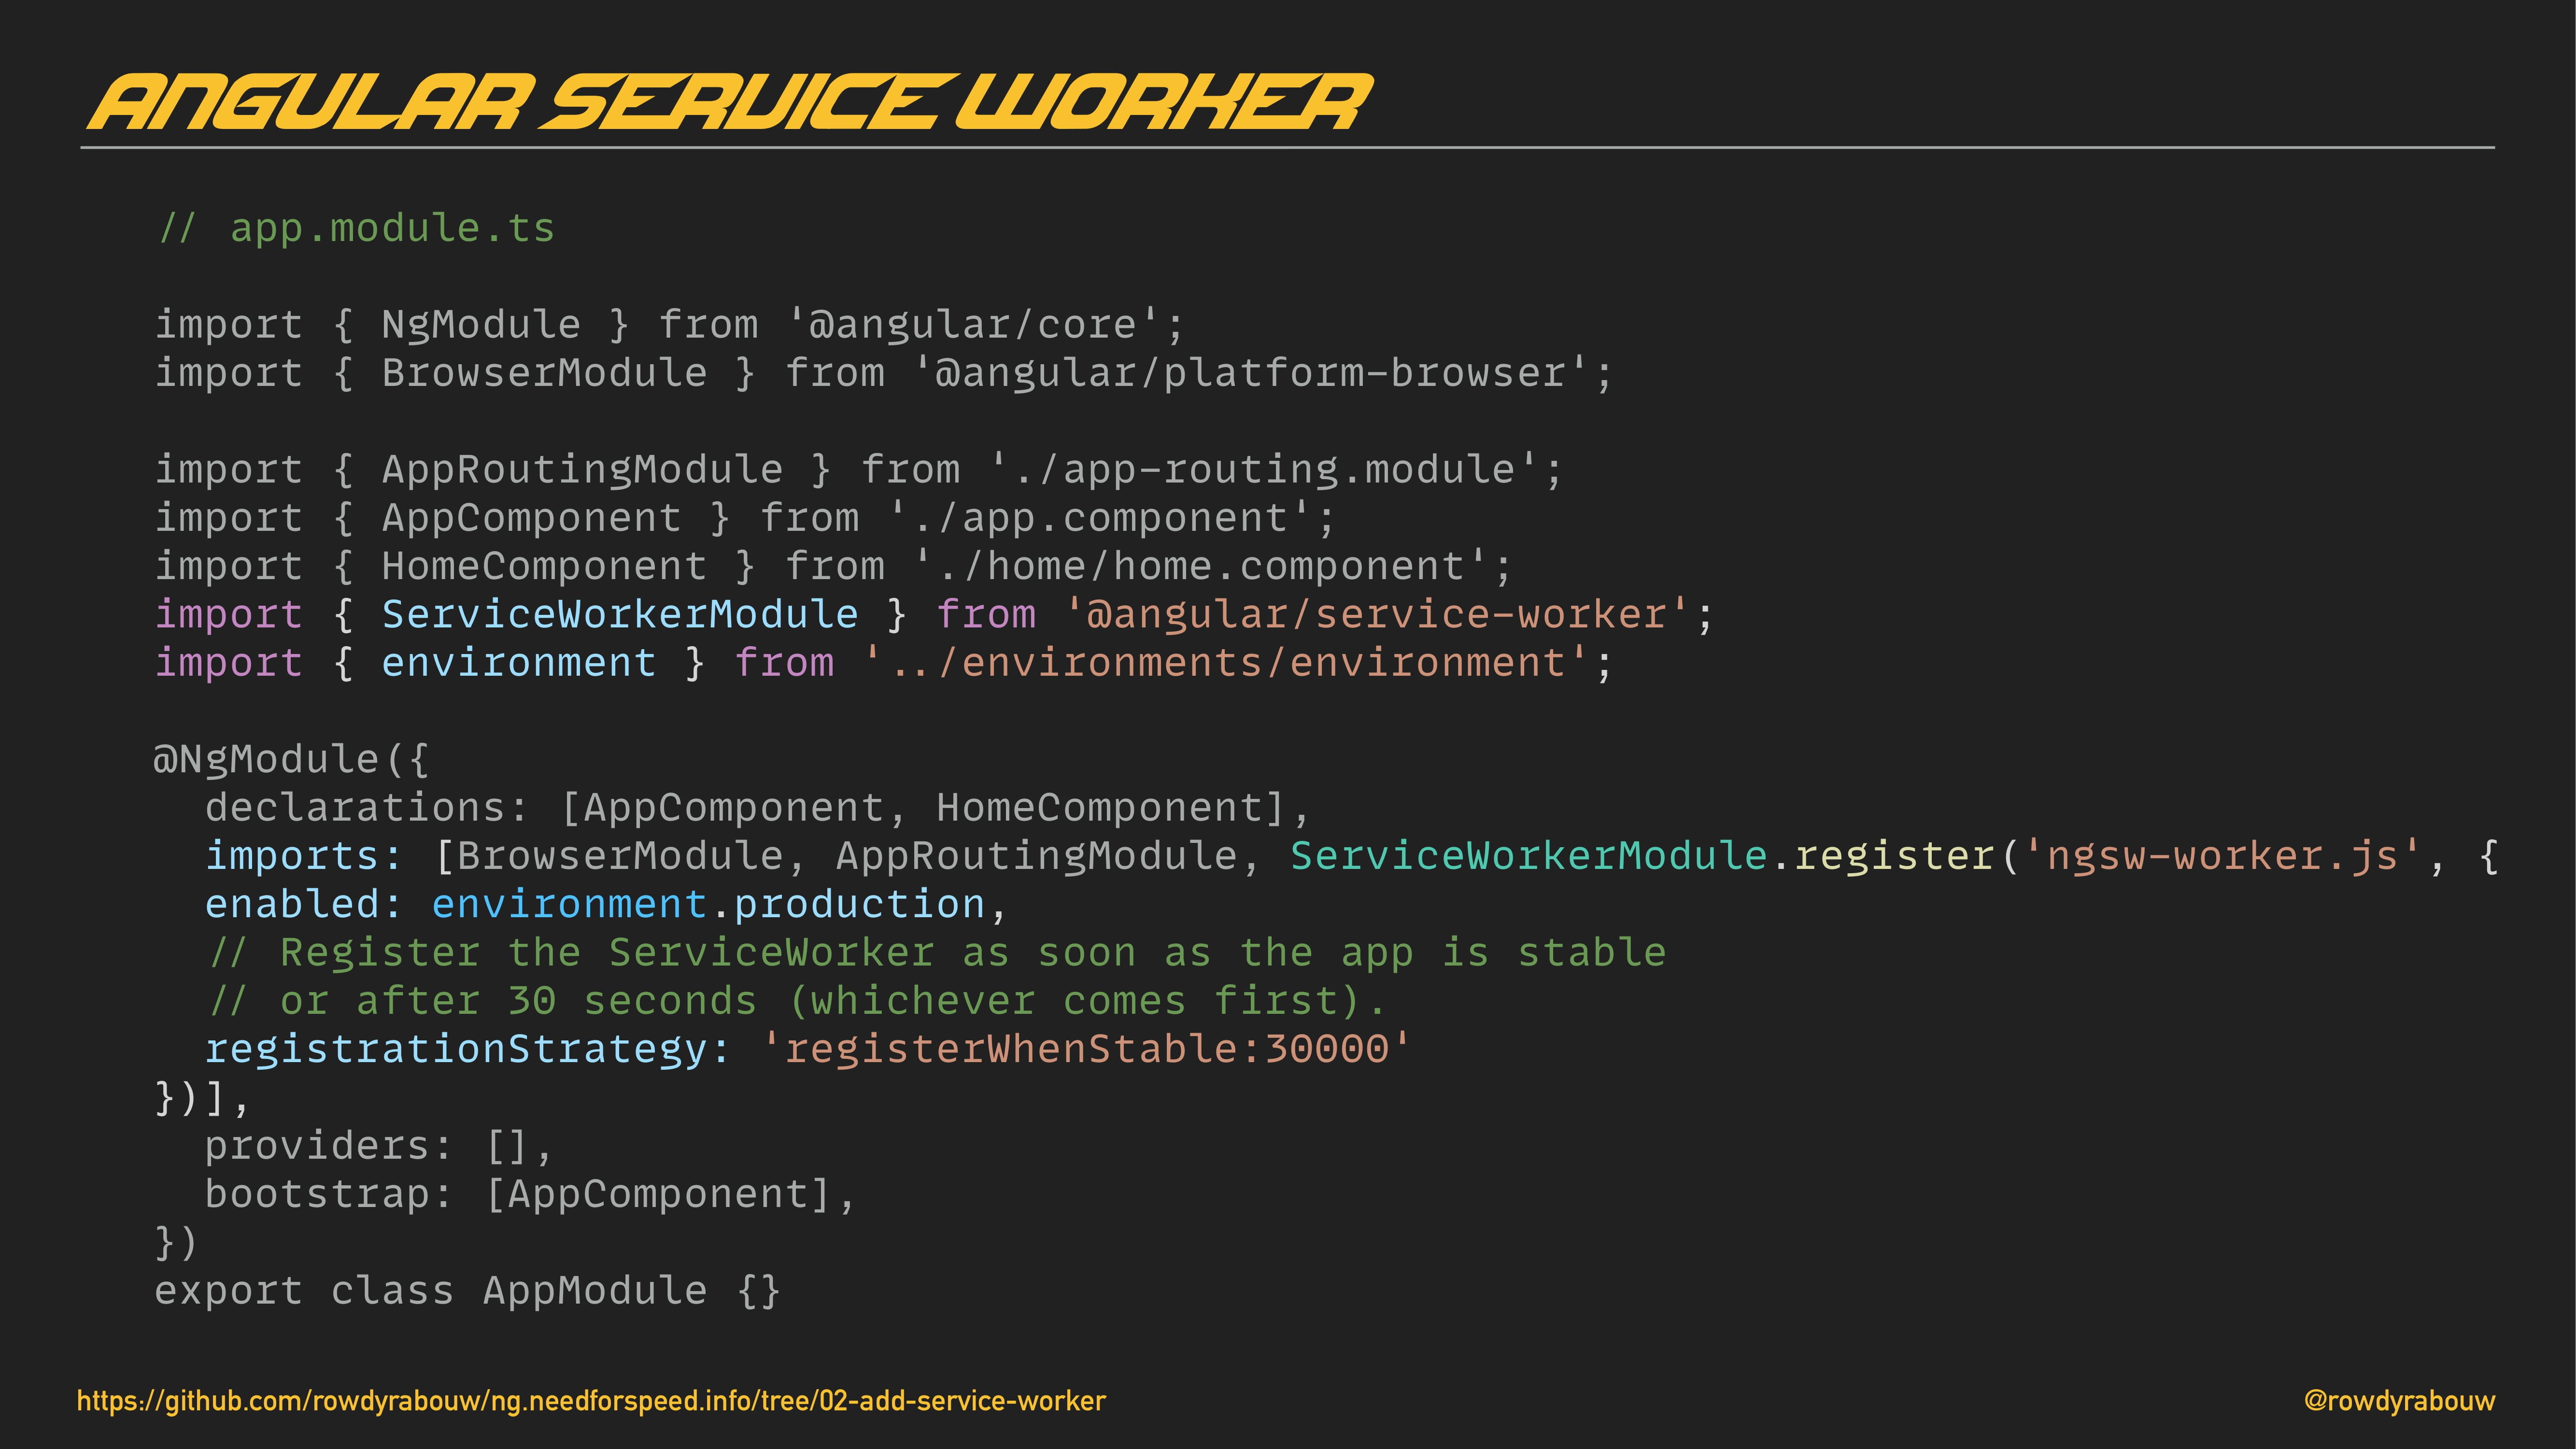Image resolution: width=2576 pixels, height=1449 pixels.
Task: Click 'environment.production' value
Action: tap(709, 904)
